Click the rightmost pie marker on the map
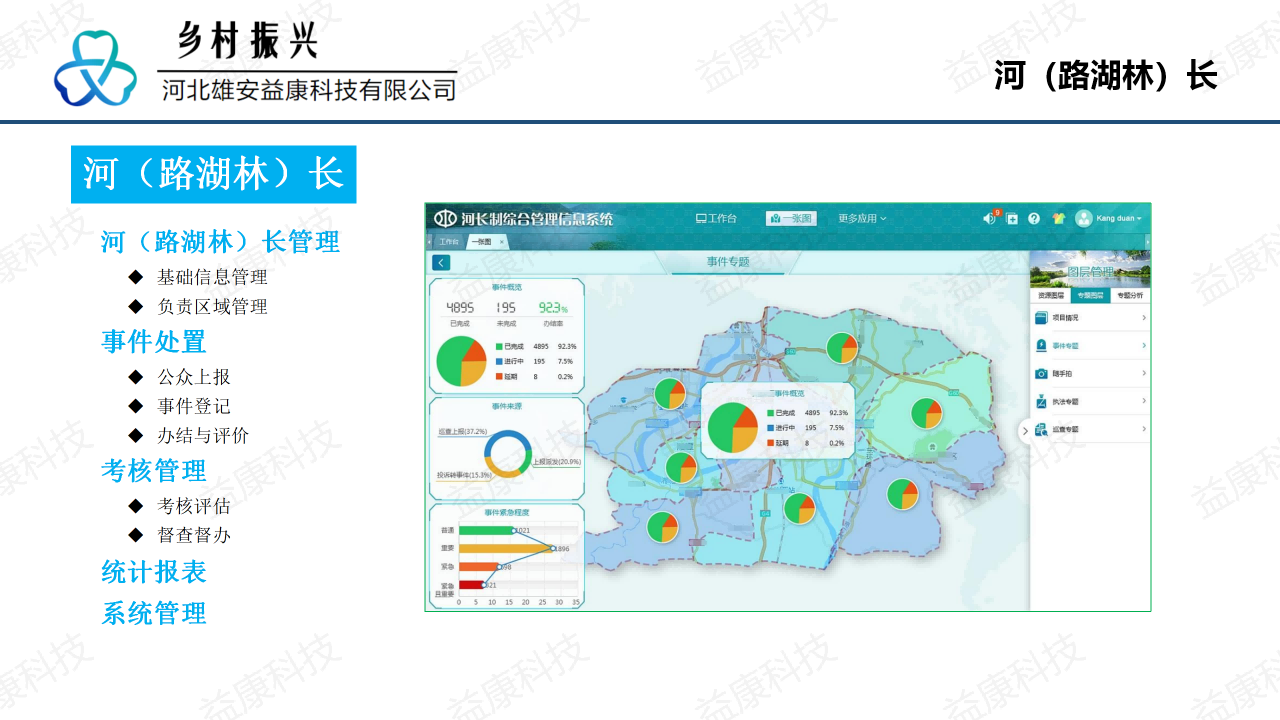 (926, 413)
